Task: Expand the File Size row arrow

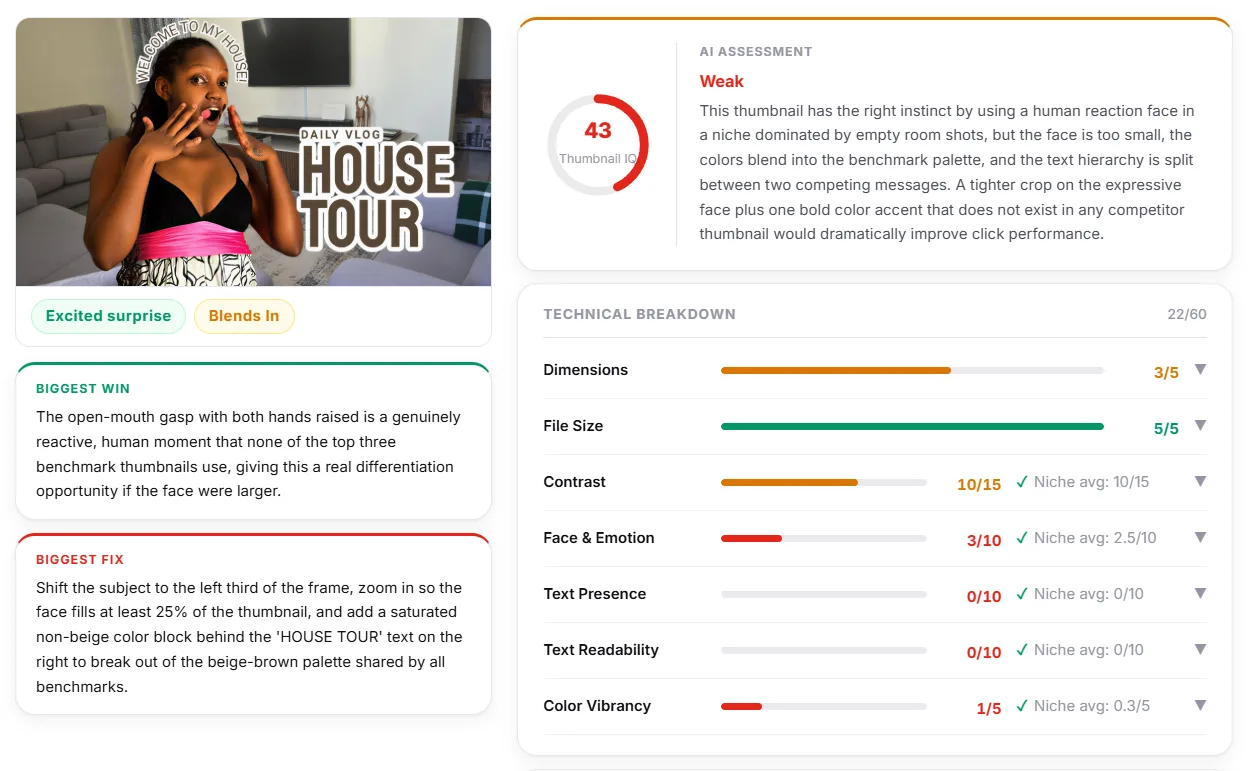Action: pyautogui.click(x=1200, y=426)
